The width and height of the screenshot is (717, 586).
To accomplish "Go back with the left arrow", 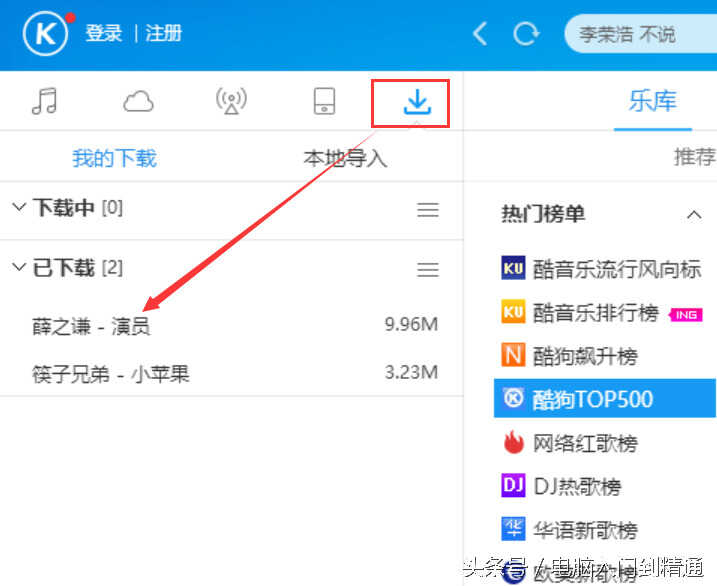I will pos(480,34).
